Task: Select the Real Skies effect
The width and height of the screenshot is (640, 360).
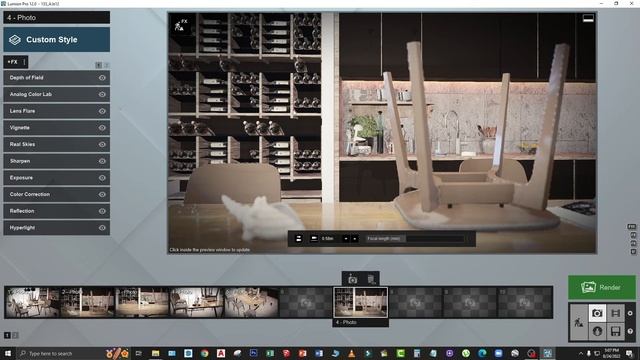Action: point(56,144)
